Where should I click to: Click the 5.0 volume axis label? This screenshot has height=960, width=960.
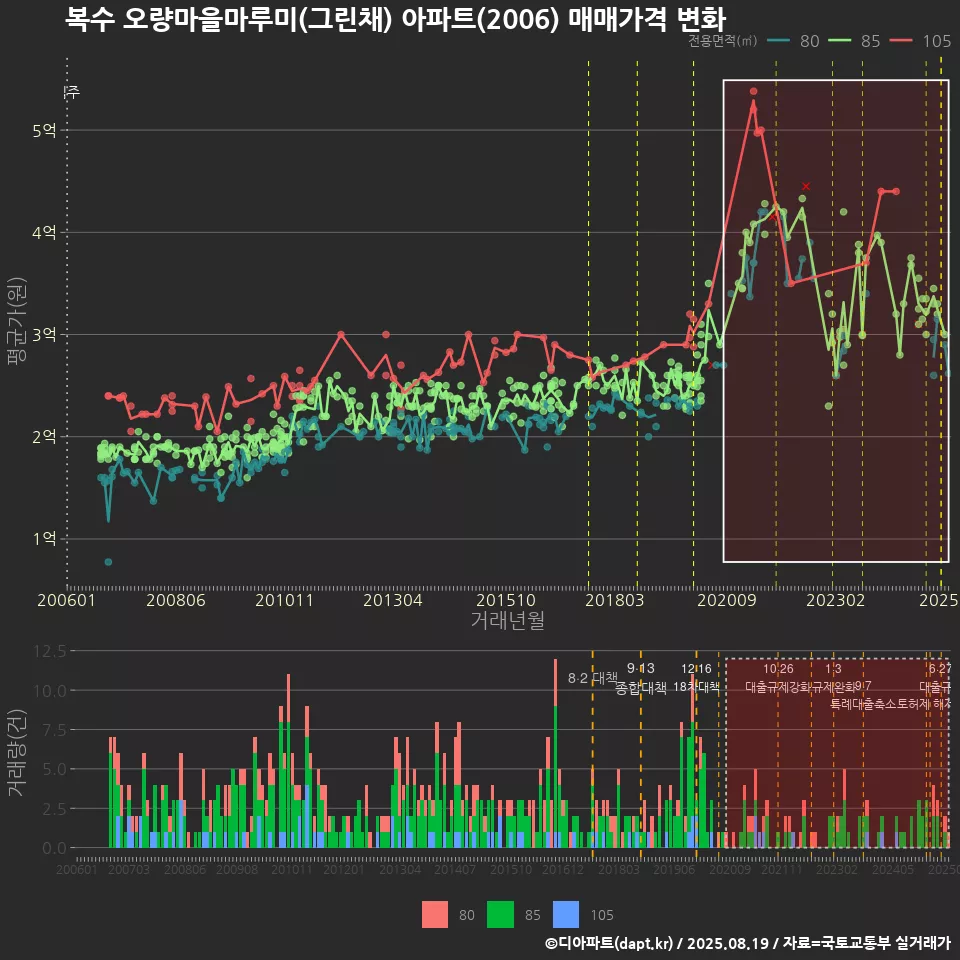pyautogui.click(x=55, y=769)
